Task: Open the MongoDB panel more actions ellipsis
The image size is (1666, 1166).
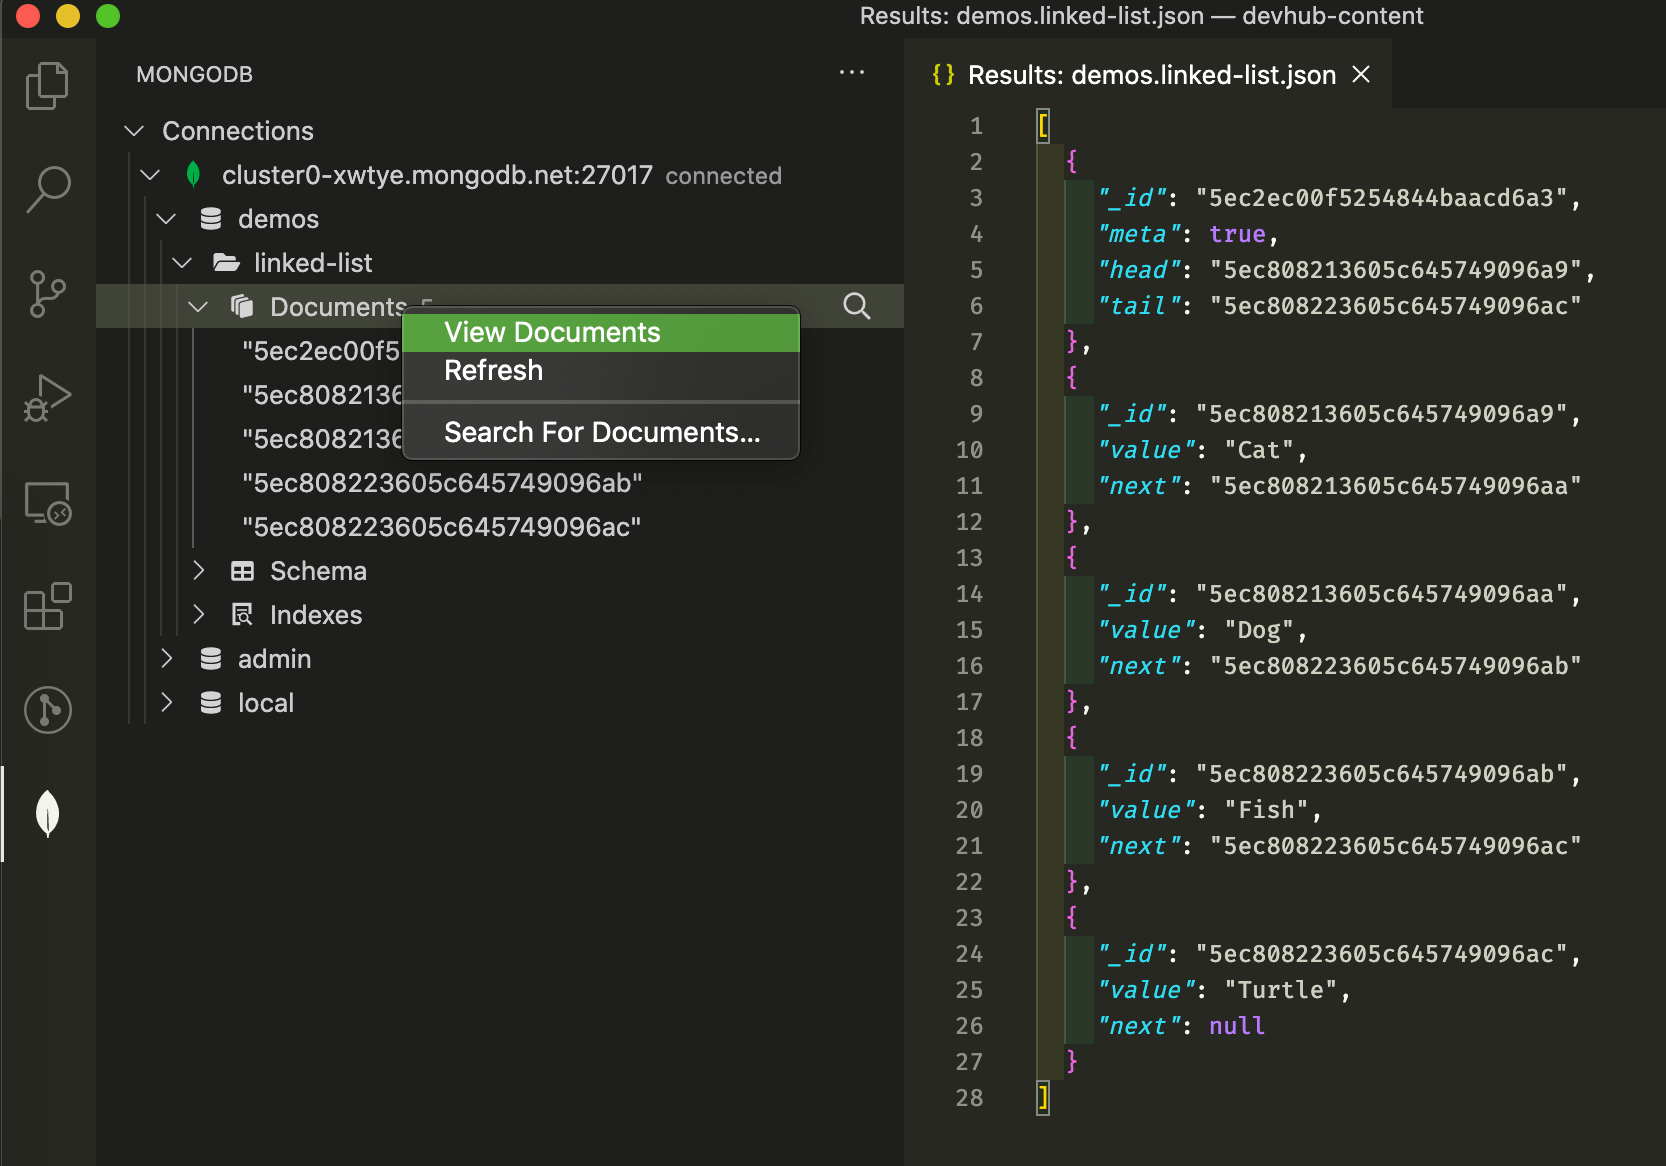Action: [x=852, y=72]
